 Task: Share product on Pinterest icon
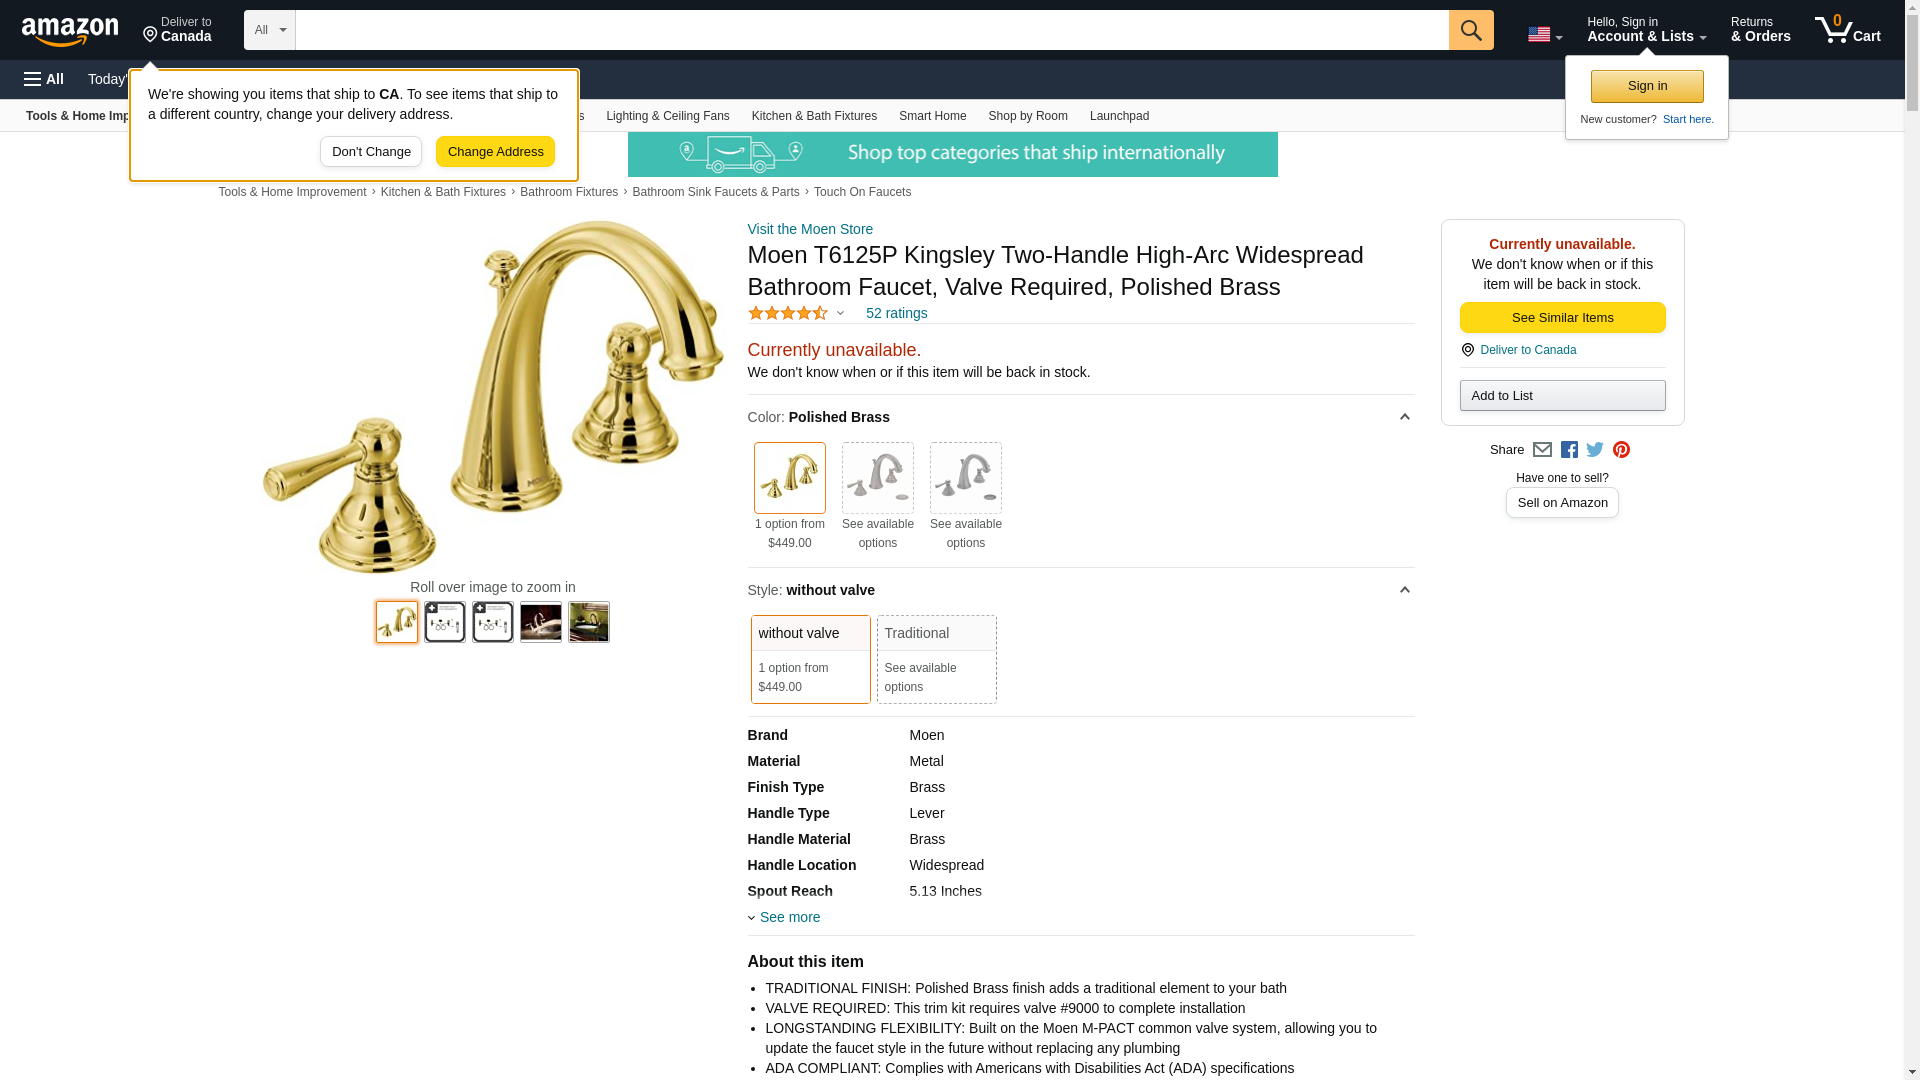[x=1621, y=450]
